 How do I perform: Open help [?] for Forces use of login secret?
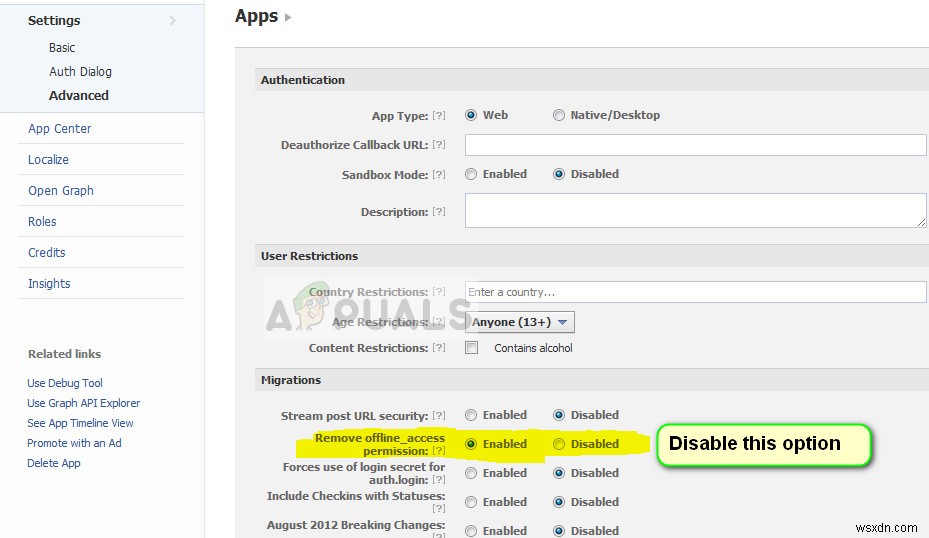(x=438, y=479)
